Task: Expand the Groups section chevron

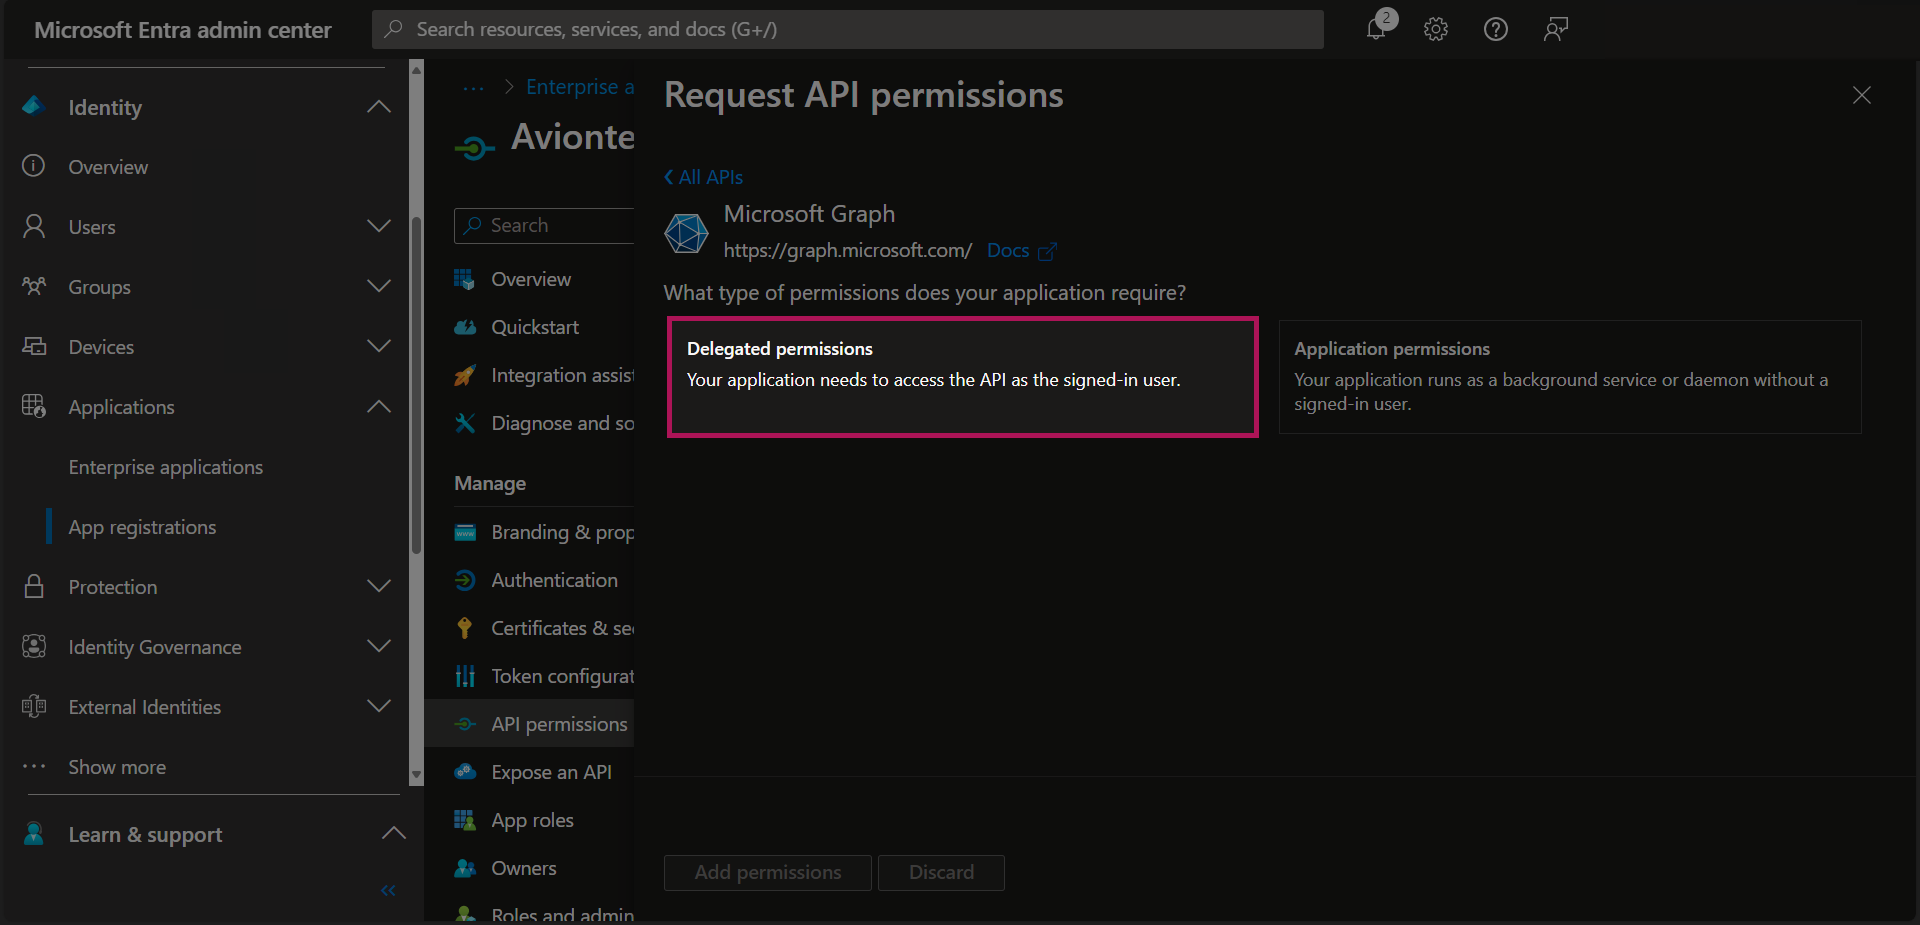Action: click(x=379, y=286)
